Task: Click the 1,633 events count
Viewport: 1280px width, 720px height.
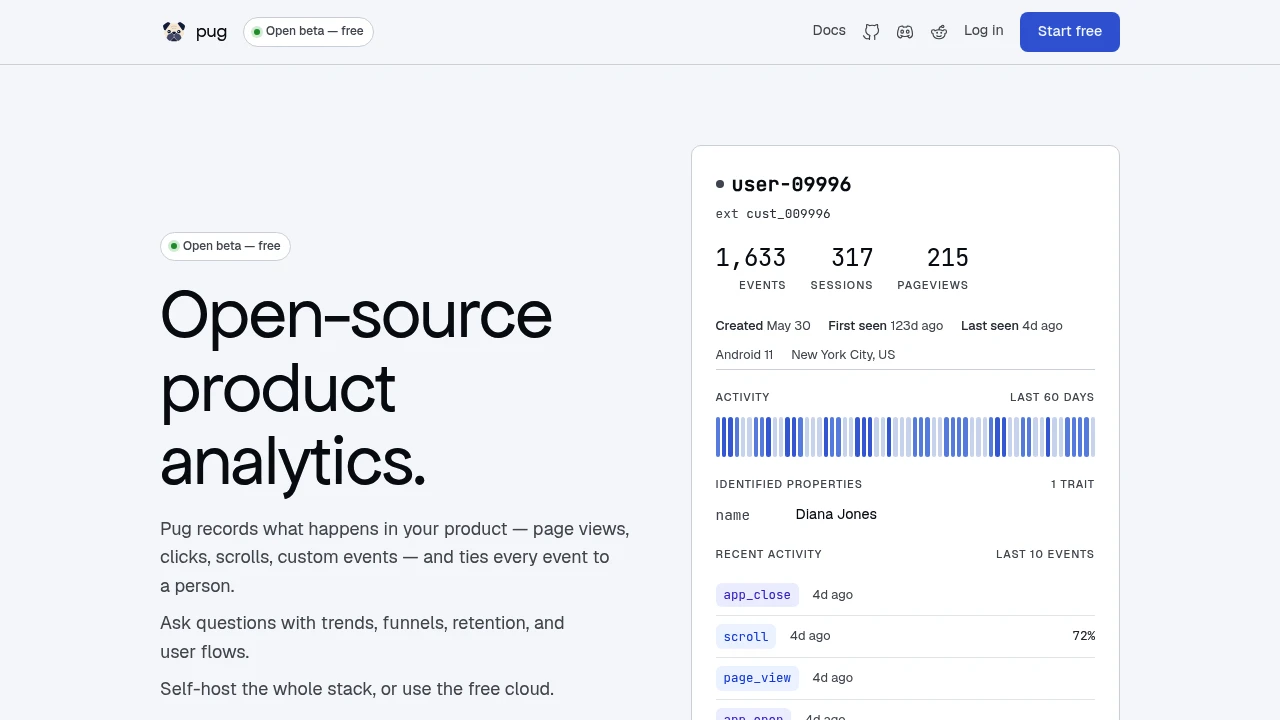Action: point(751,258)
